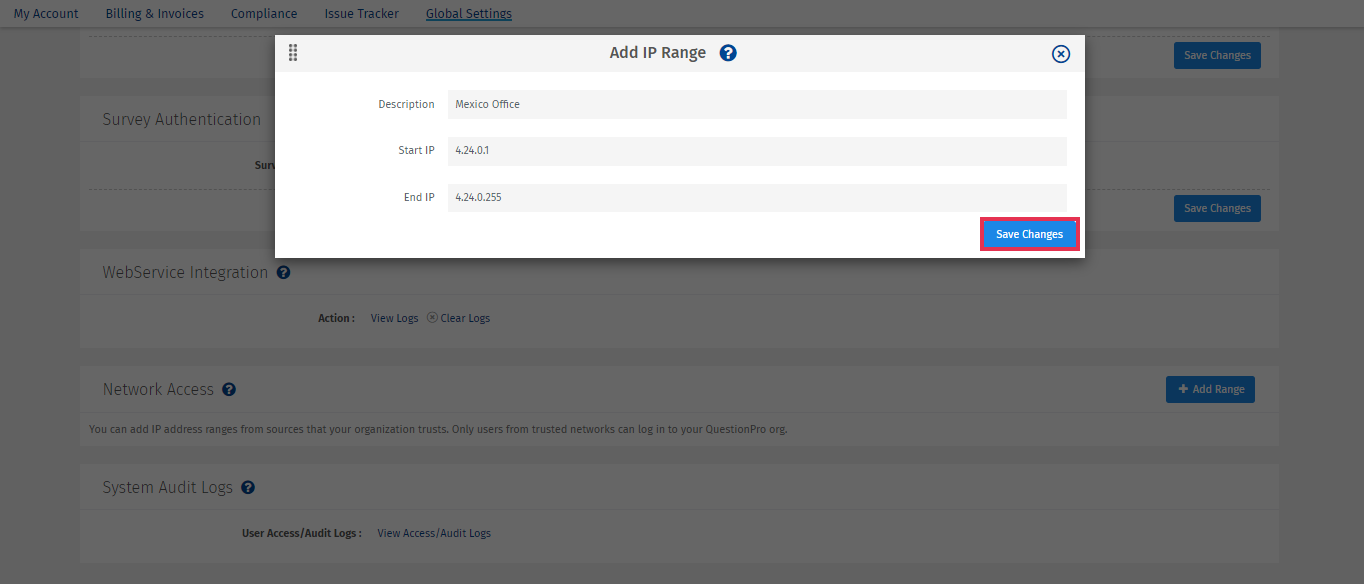This screenshot has width=1364, height=584.
Task: Click the WebService Integration heading
Action: 185,272
